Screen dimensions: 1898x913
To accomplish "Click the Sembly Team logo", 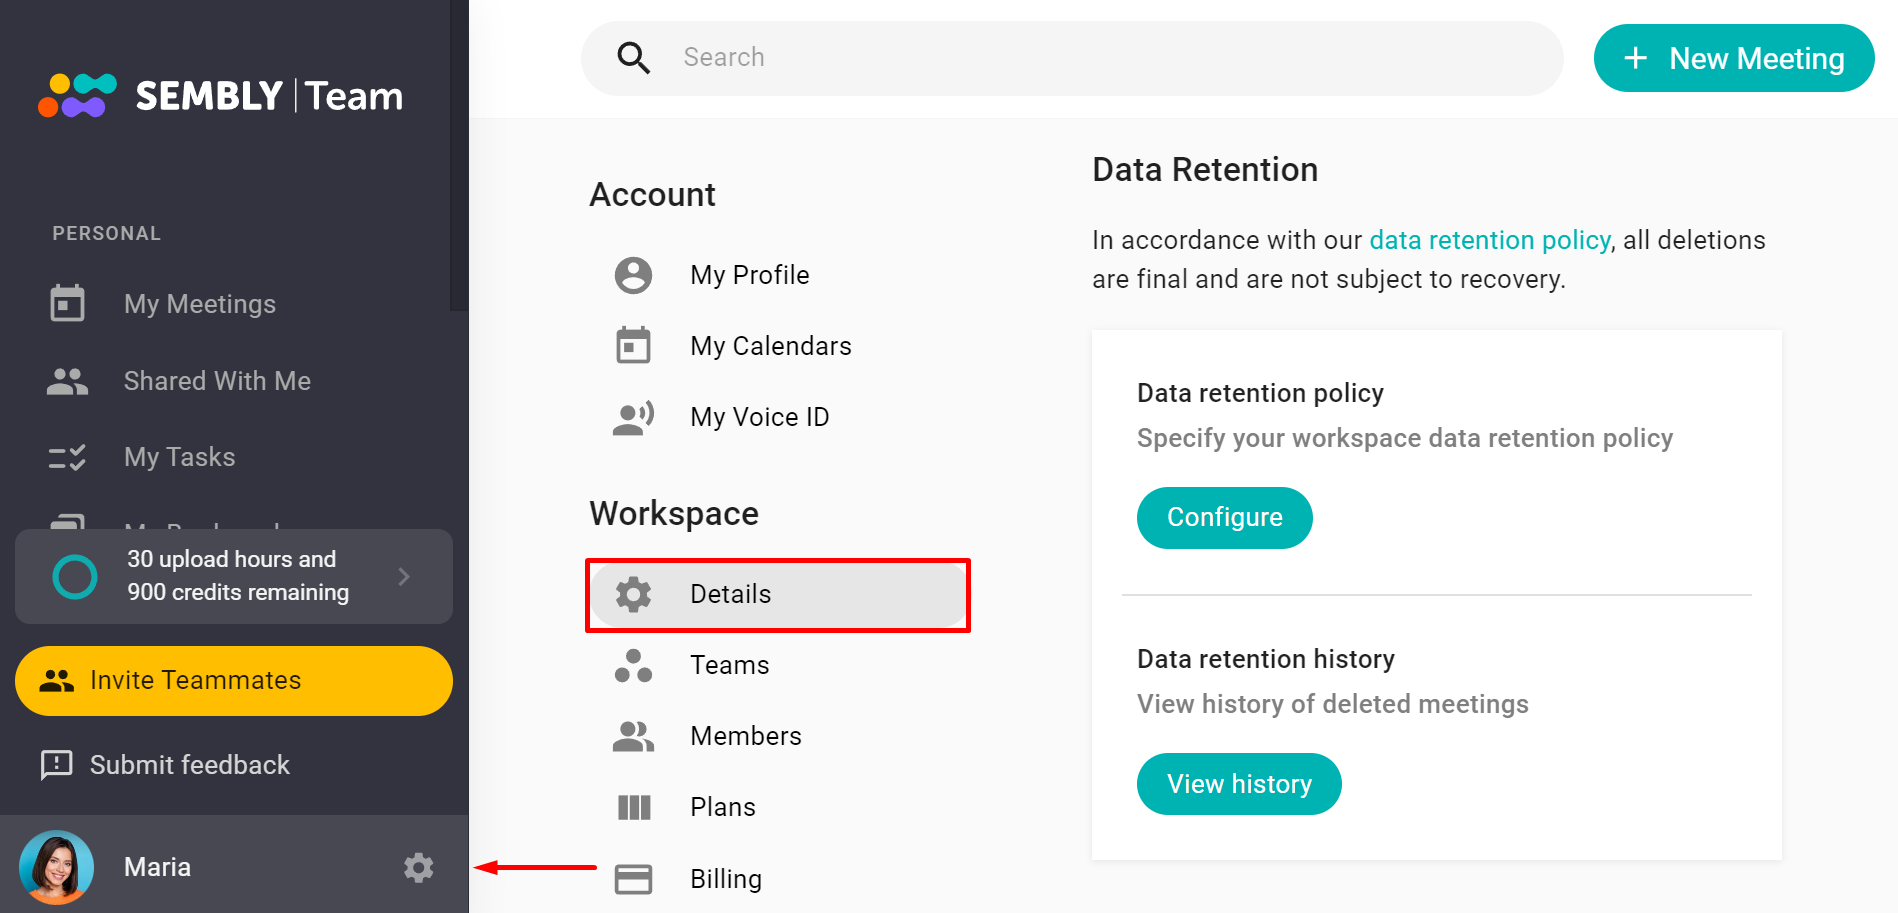I will (220, 94).
